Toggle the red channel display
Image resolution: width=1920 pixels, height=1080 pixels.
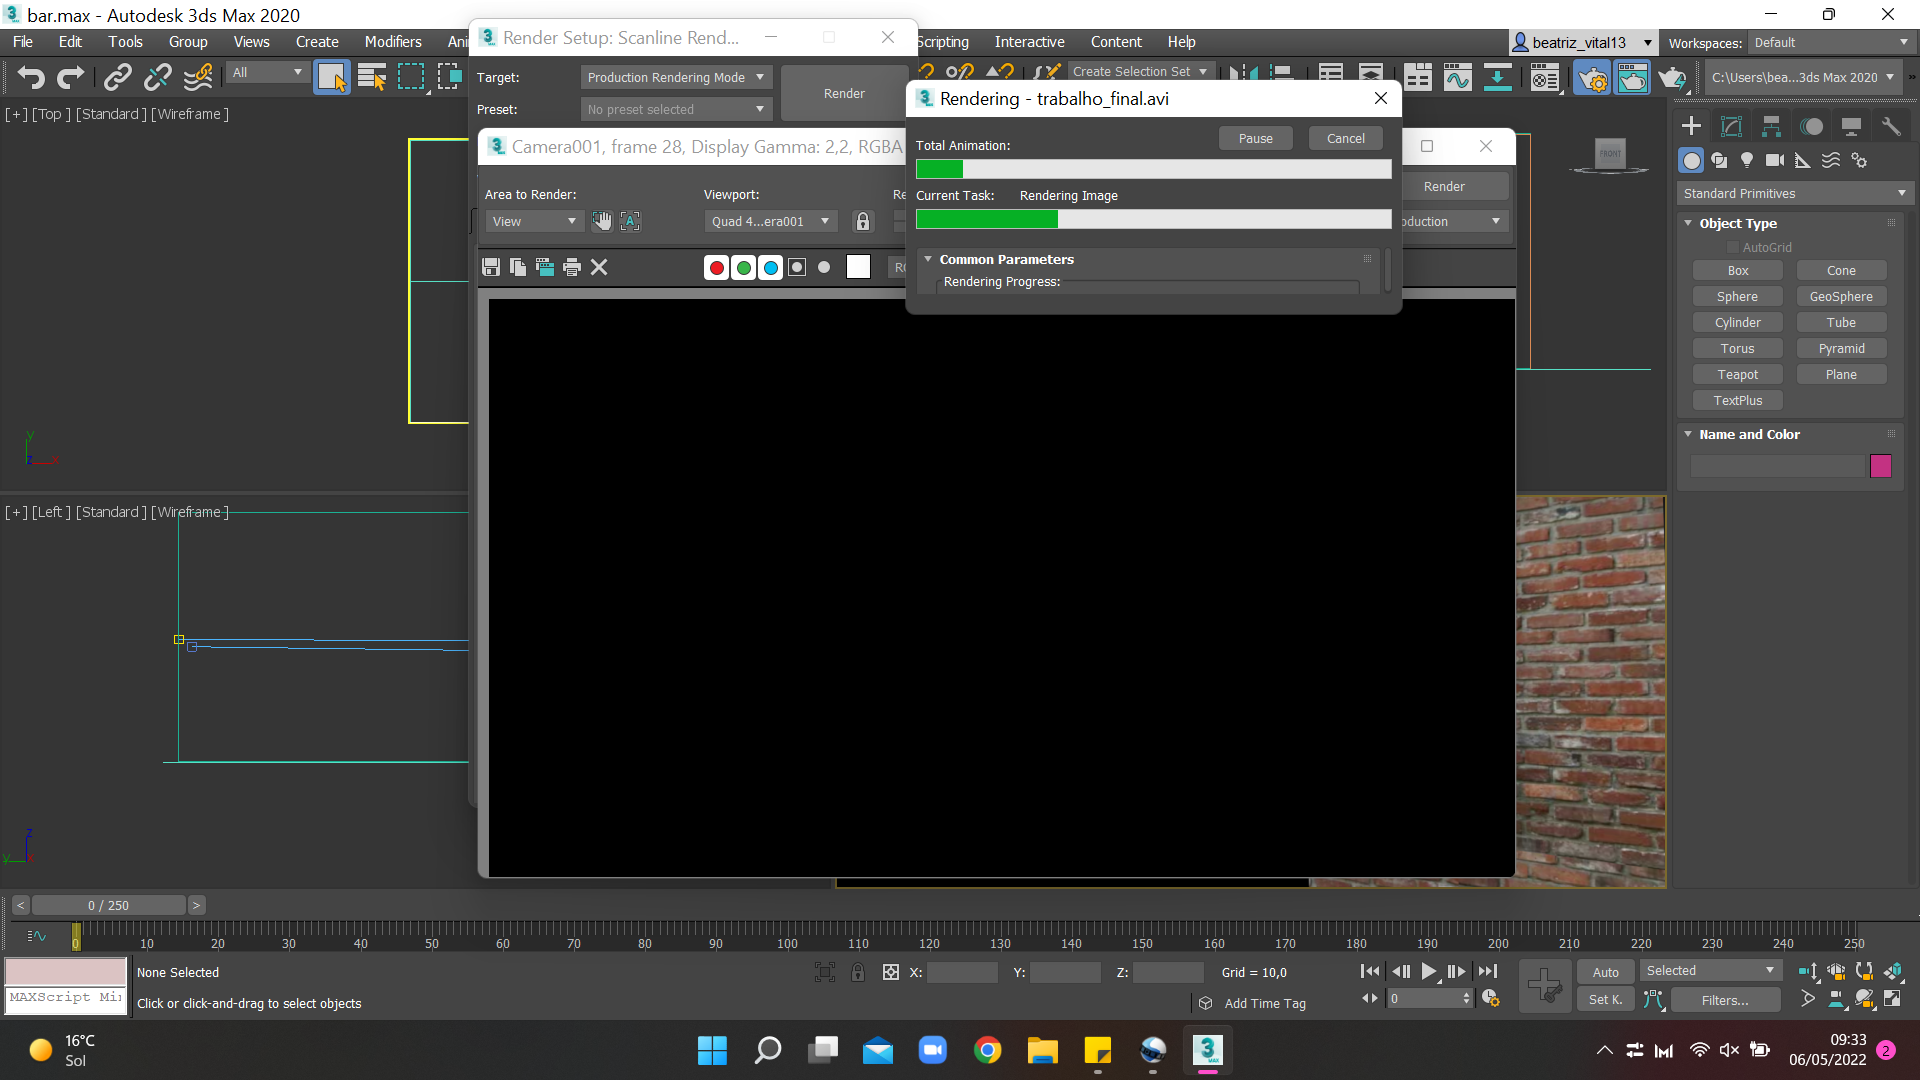pyautogui.click(x=716, y=267)
